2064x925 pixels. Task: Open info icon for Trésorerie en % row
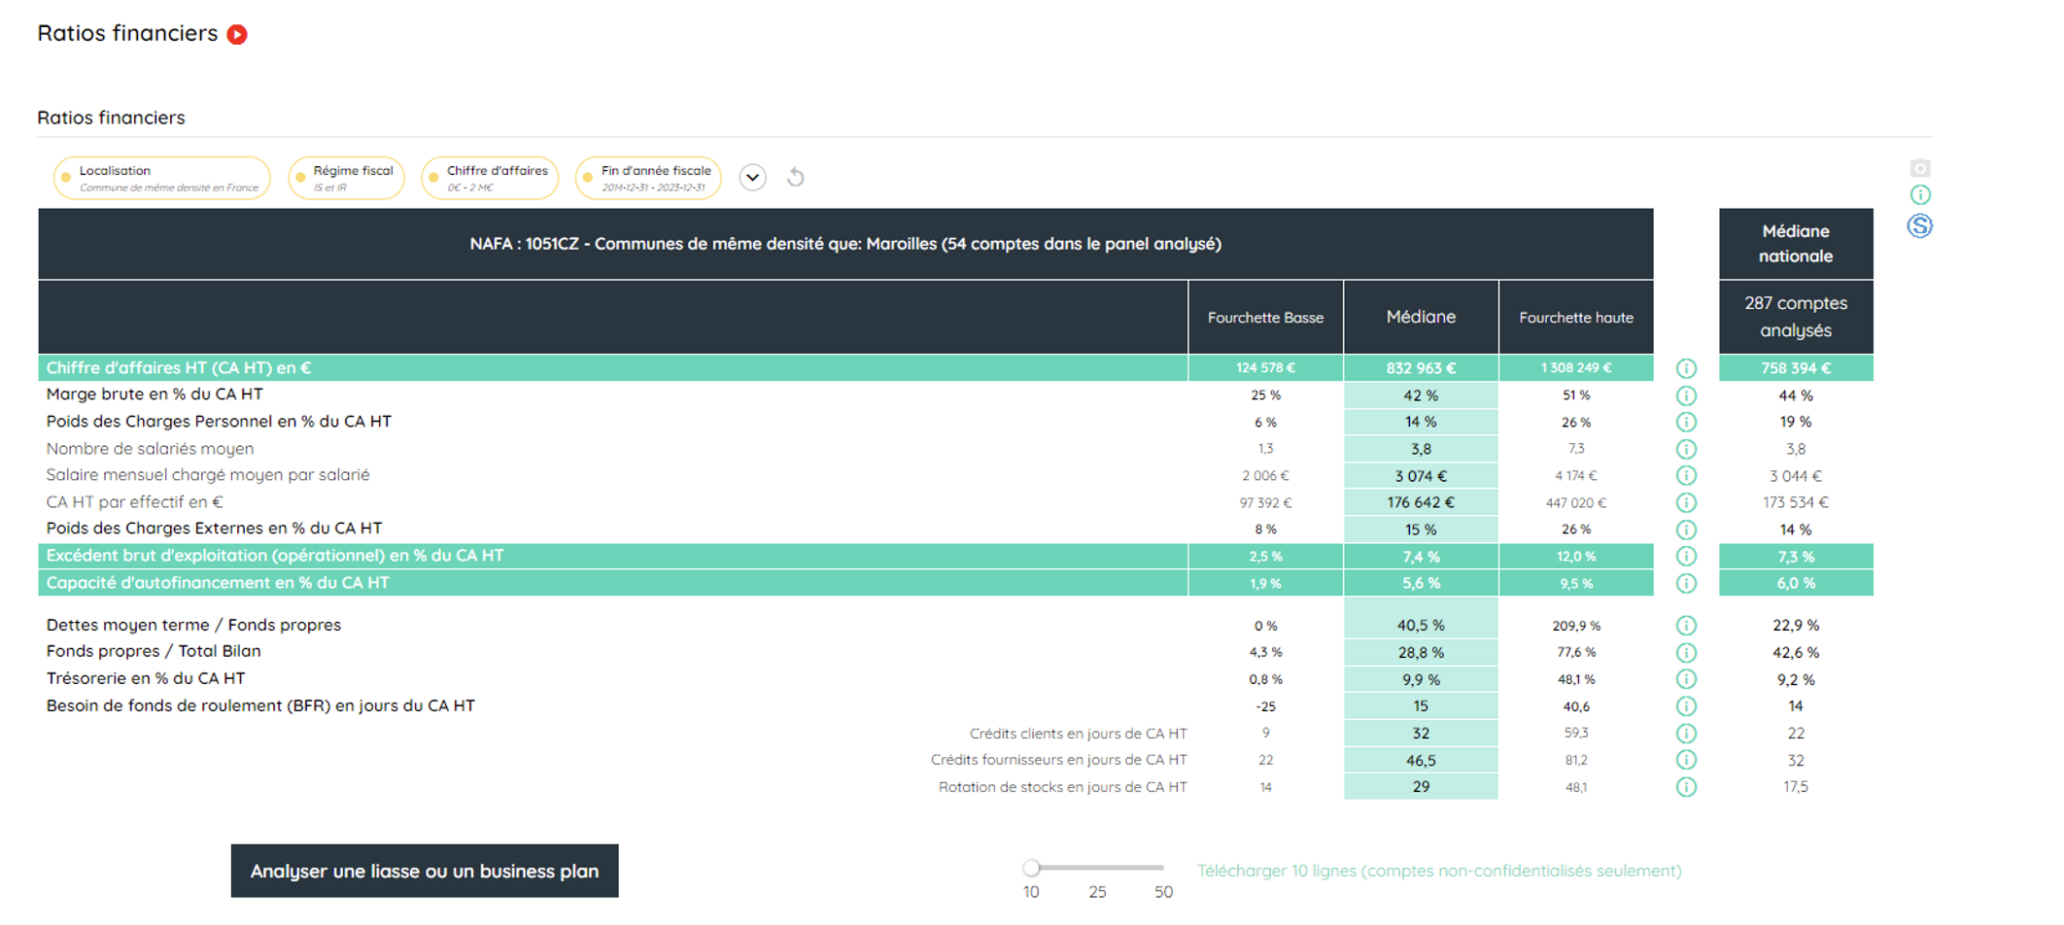pyautogui.click(x=1686, y=679)
